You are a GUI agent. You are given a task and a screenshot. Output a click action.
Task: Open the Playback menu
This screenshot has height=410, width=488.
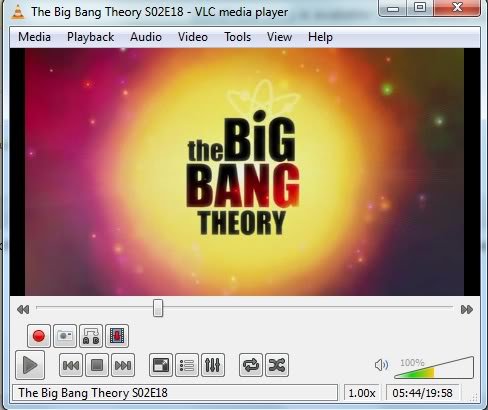coord(90,37)
